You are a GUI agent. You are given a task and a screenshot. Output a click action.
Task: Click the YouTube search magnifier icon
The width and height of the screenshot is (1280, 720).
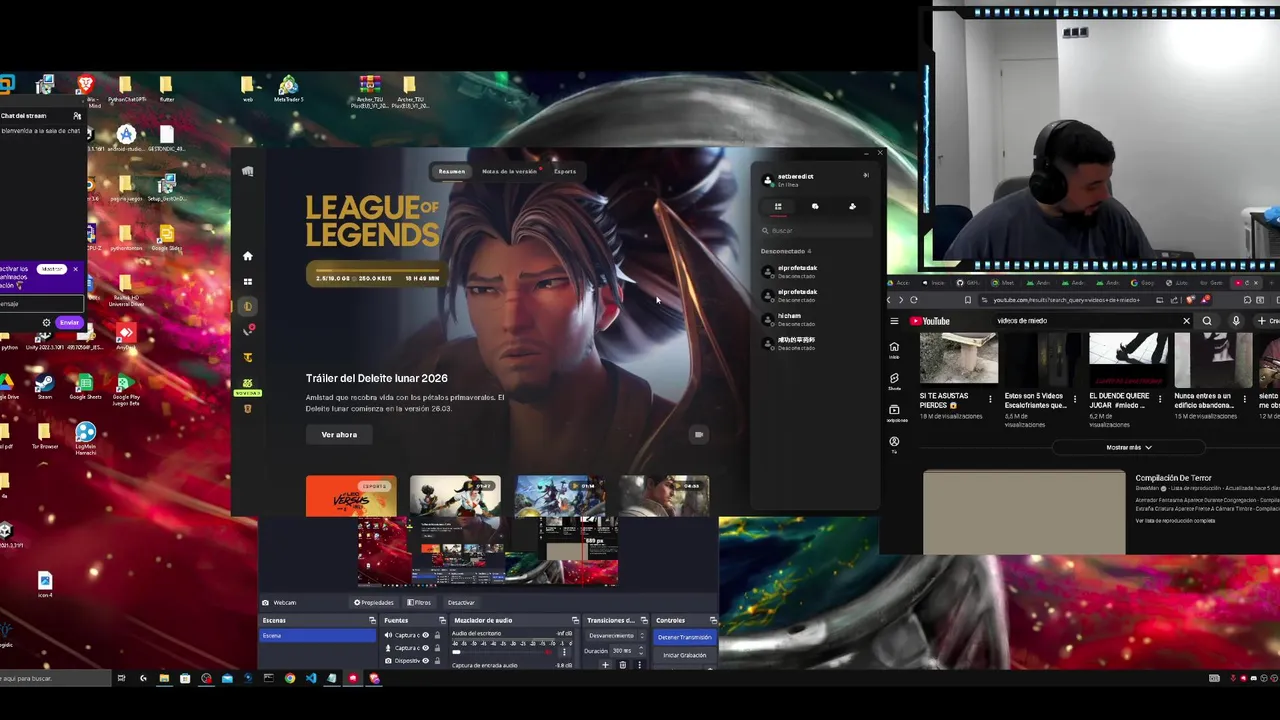[x=1207, y=321]
